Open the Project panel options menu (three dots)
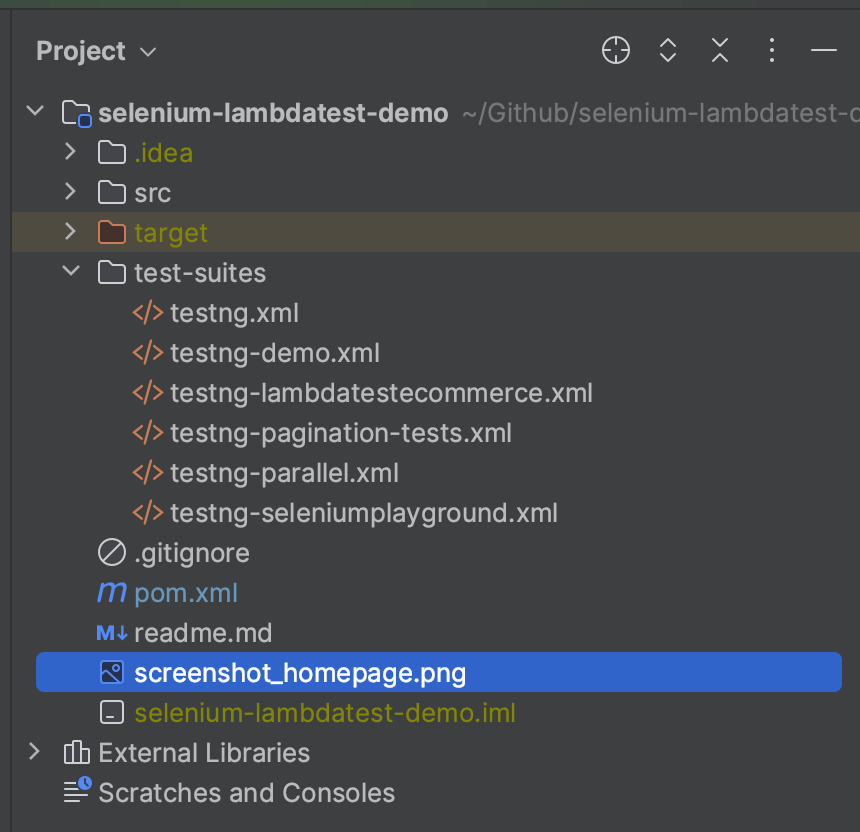This screenshot has width=860, height=832. click(771, 50)
